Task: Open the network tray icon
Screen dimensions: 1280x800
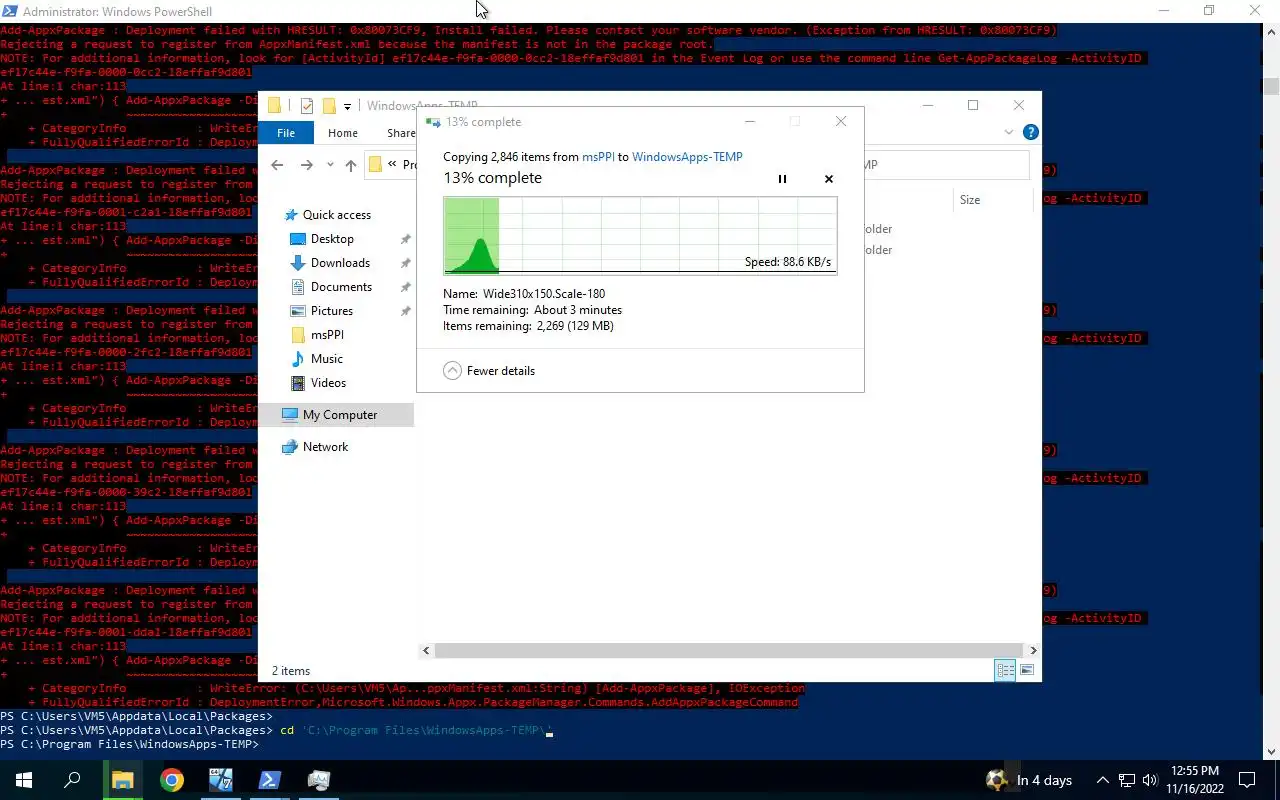Action: click(1126, 780)
